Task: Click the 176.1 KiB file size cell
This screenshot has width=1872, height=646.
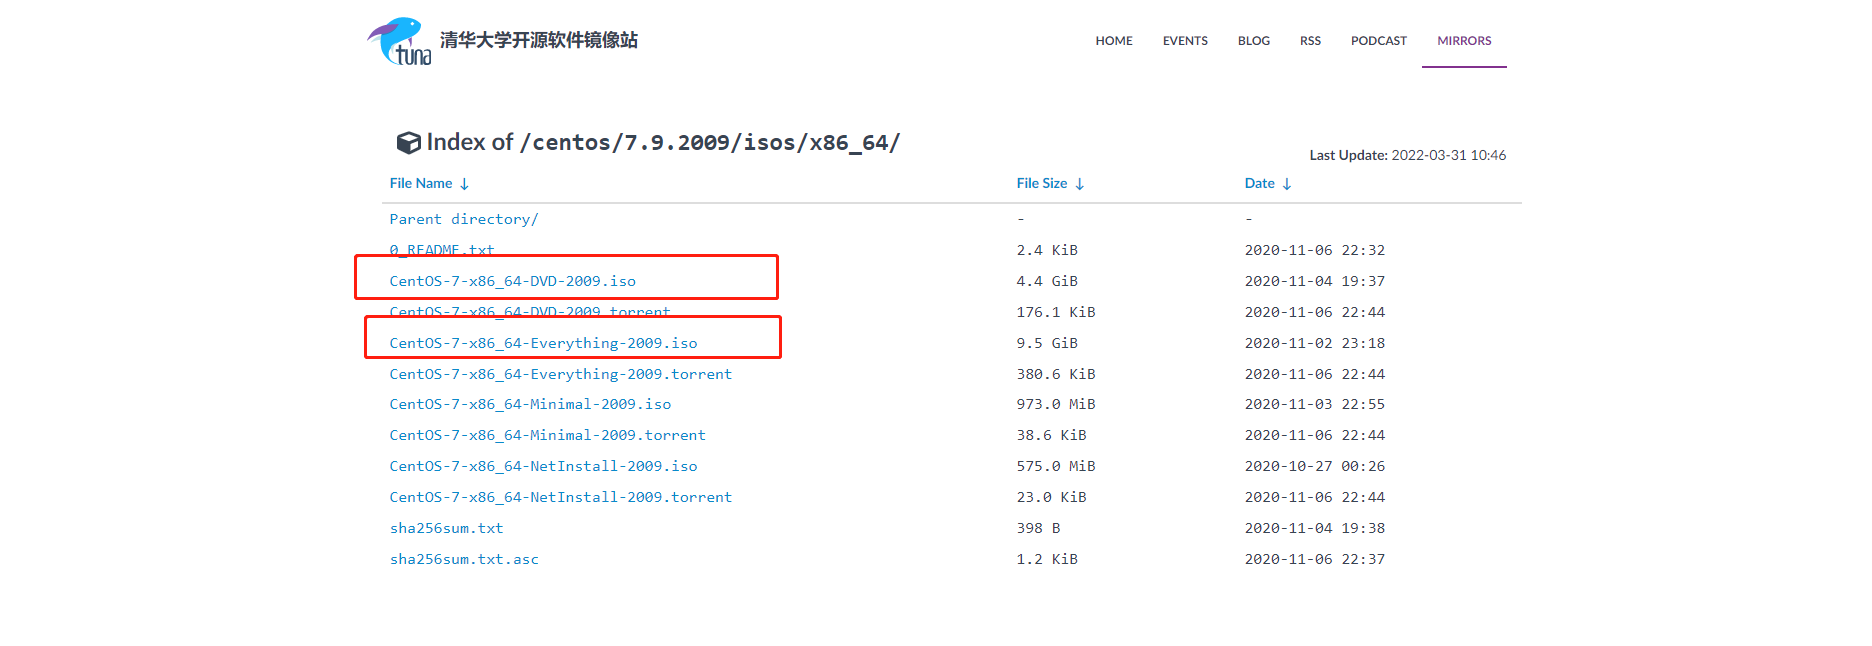Action: point(1056,312)
